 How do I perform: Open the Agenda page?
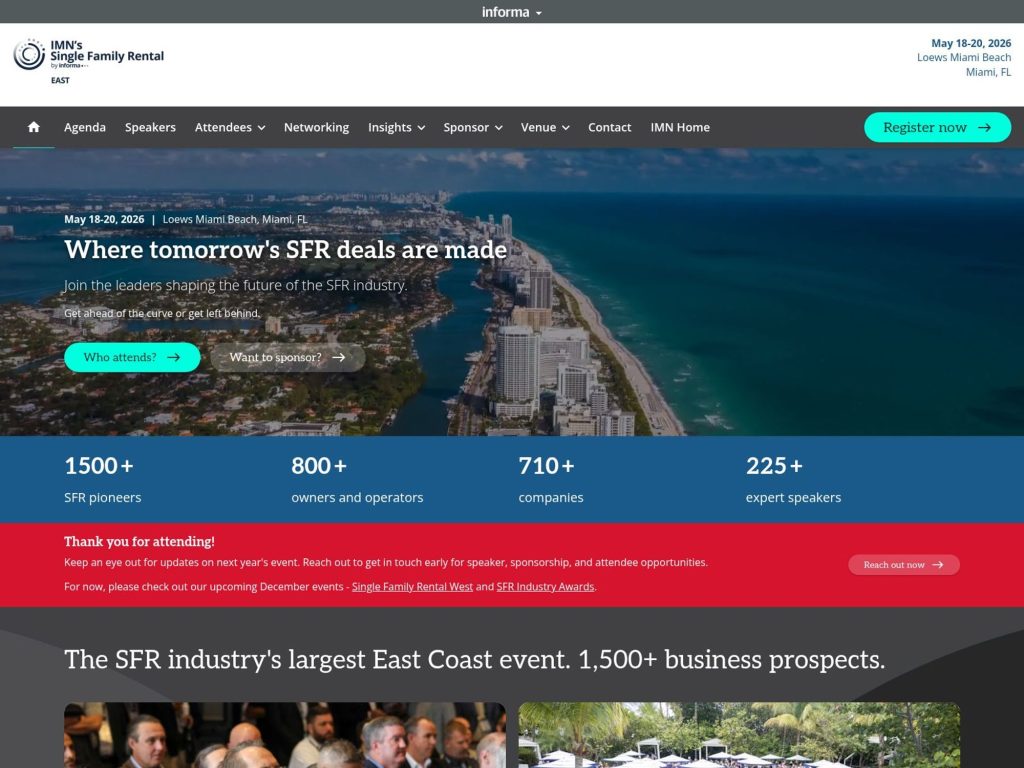(x=85, y=127)
